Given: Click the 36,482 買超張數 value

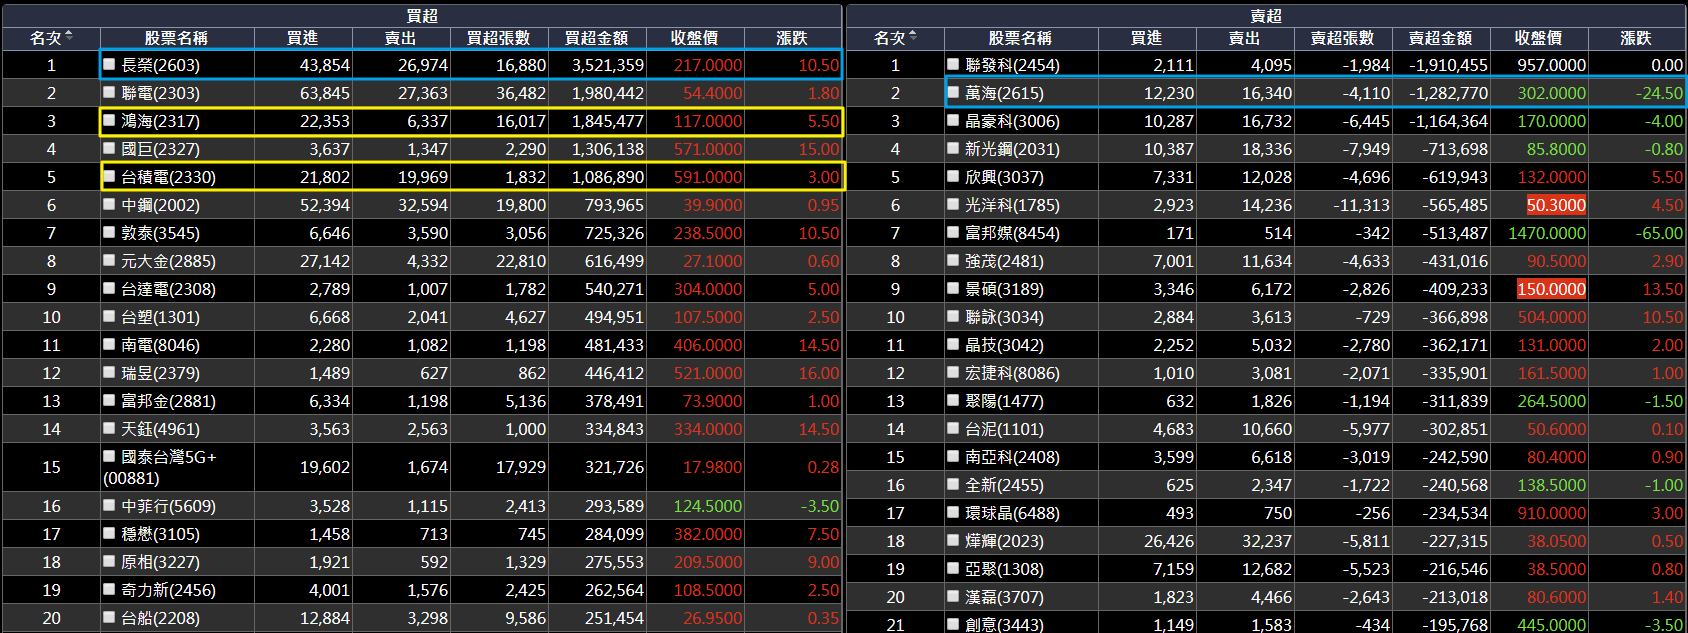Looking at the screenshot, I should click(521, 93).
